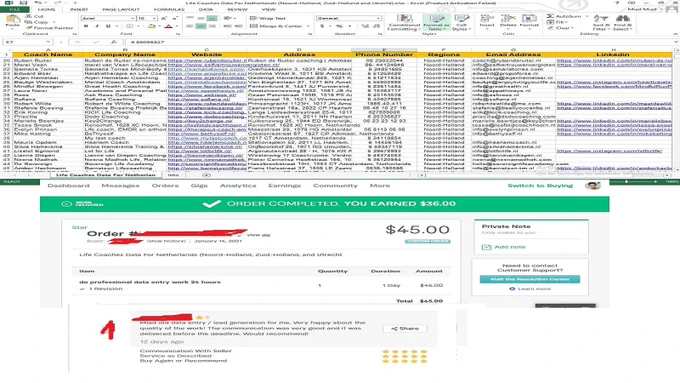
Task: Open the Gigs page
Action: click(x=199, y=186)
